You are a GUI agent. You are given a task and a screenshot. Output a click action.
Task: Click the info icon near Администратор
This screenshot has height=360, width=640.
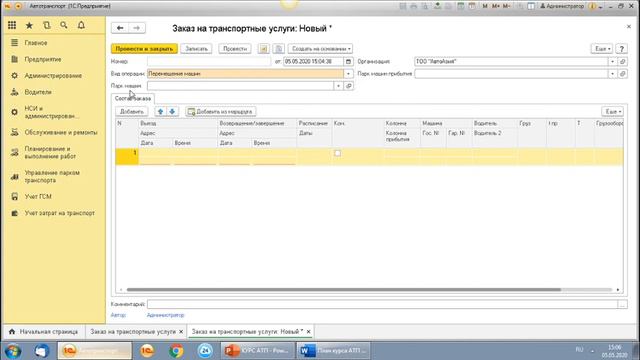click(x=593, y=6)
